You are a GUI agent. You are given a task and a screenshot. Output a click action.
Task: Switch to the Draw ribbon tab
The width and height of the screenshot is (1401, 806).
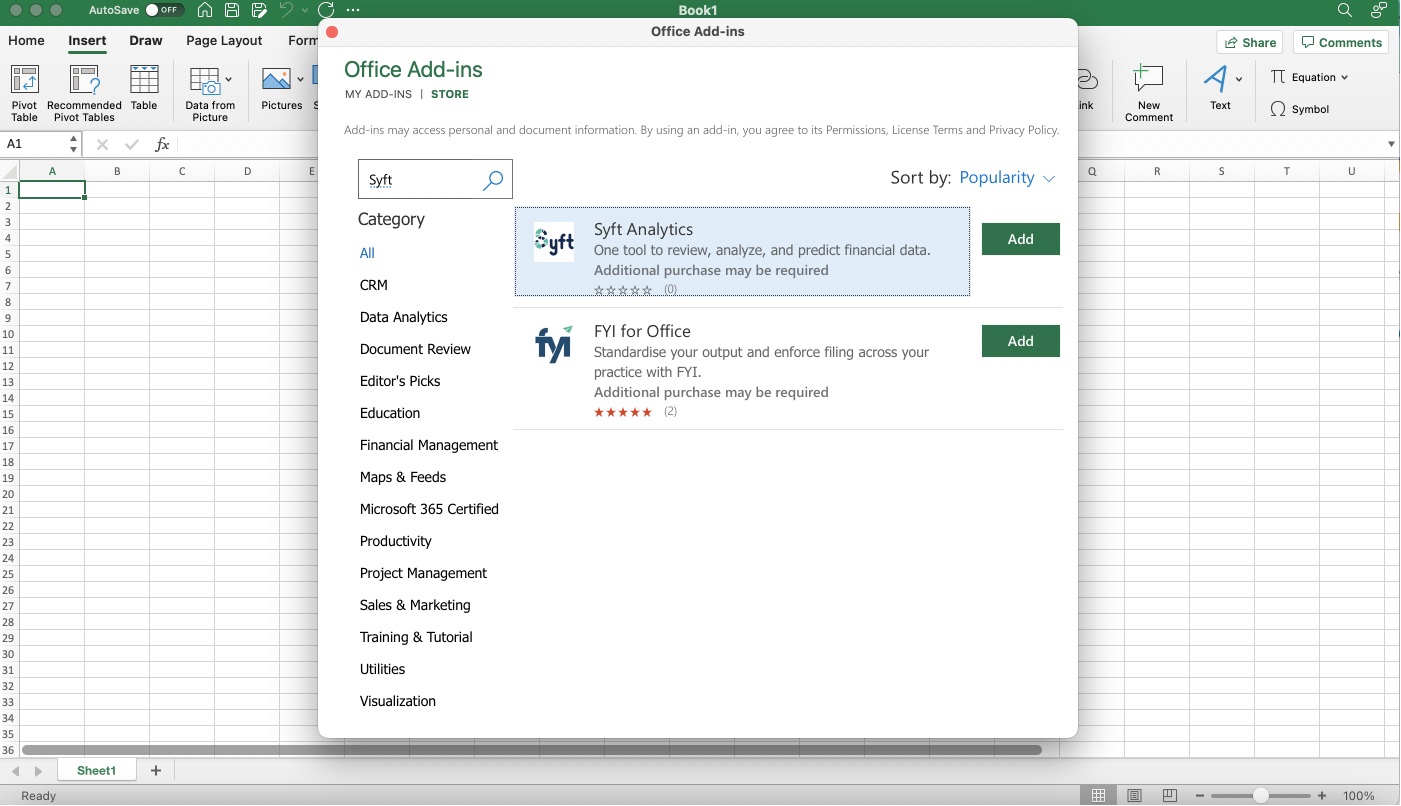tap(145, 41)
